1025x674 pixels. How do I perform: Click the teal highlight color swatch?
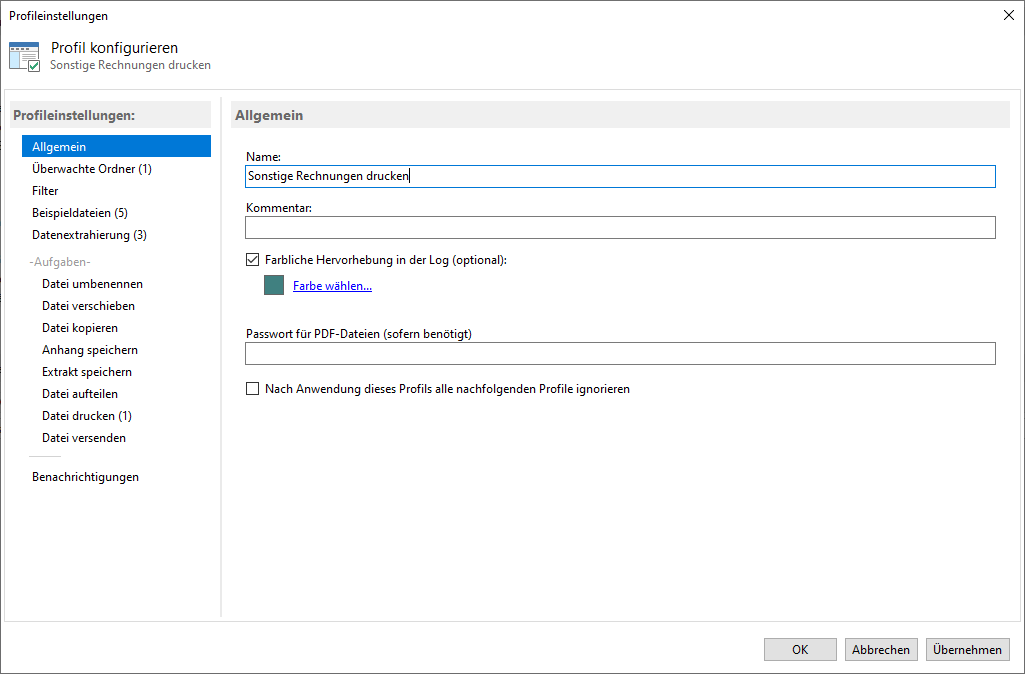274,286
